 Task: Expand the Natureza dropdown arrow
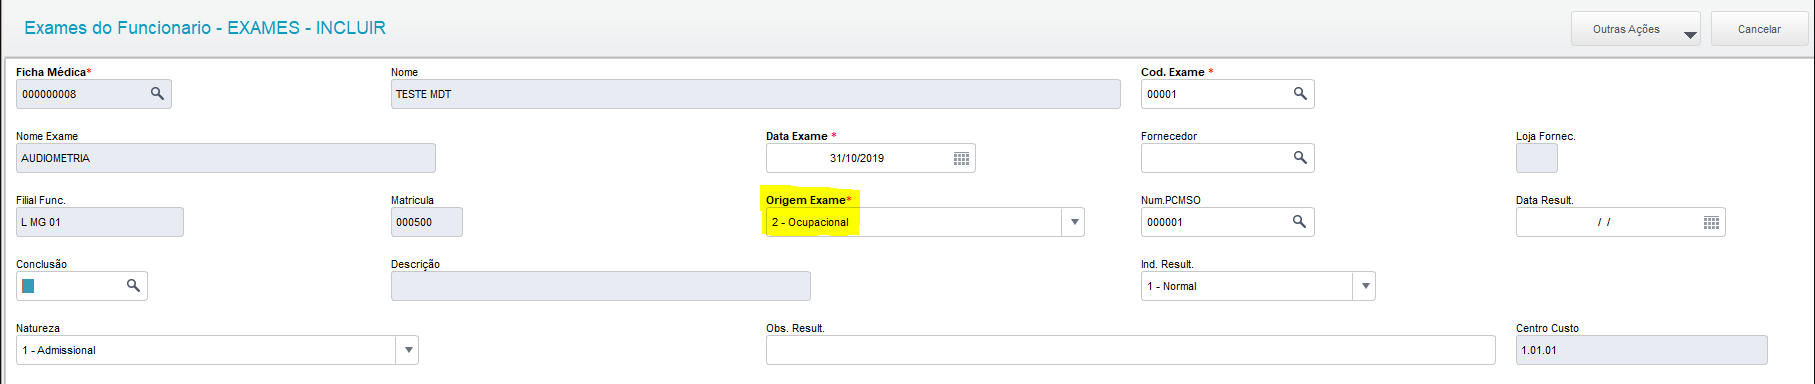pyautogui.click(x=408, y=350)
